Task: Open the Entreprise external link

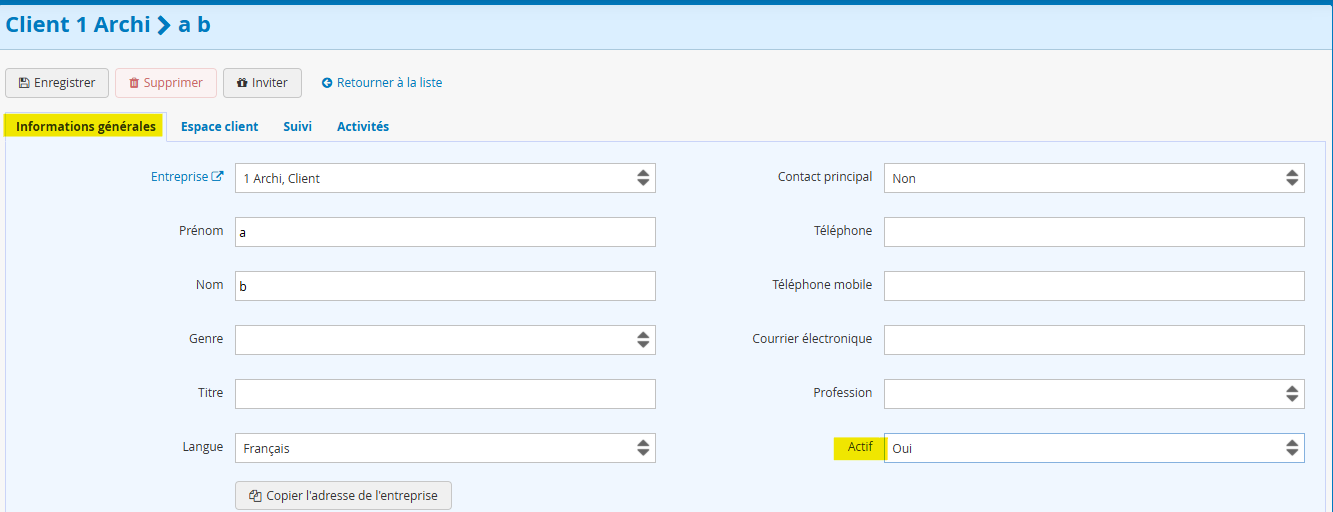Action: [187, 177]
